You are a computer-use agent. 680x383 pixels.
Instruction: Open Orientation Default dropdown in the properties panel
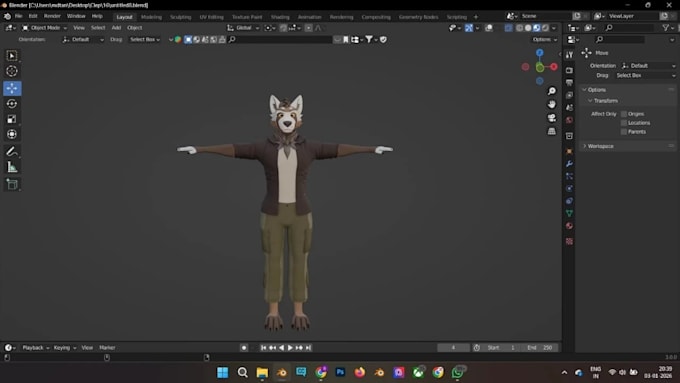click(648, 66)
